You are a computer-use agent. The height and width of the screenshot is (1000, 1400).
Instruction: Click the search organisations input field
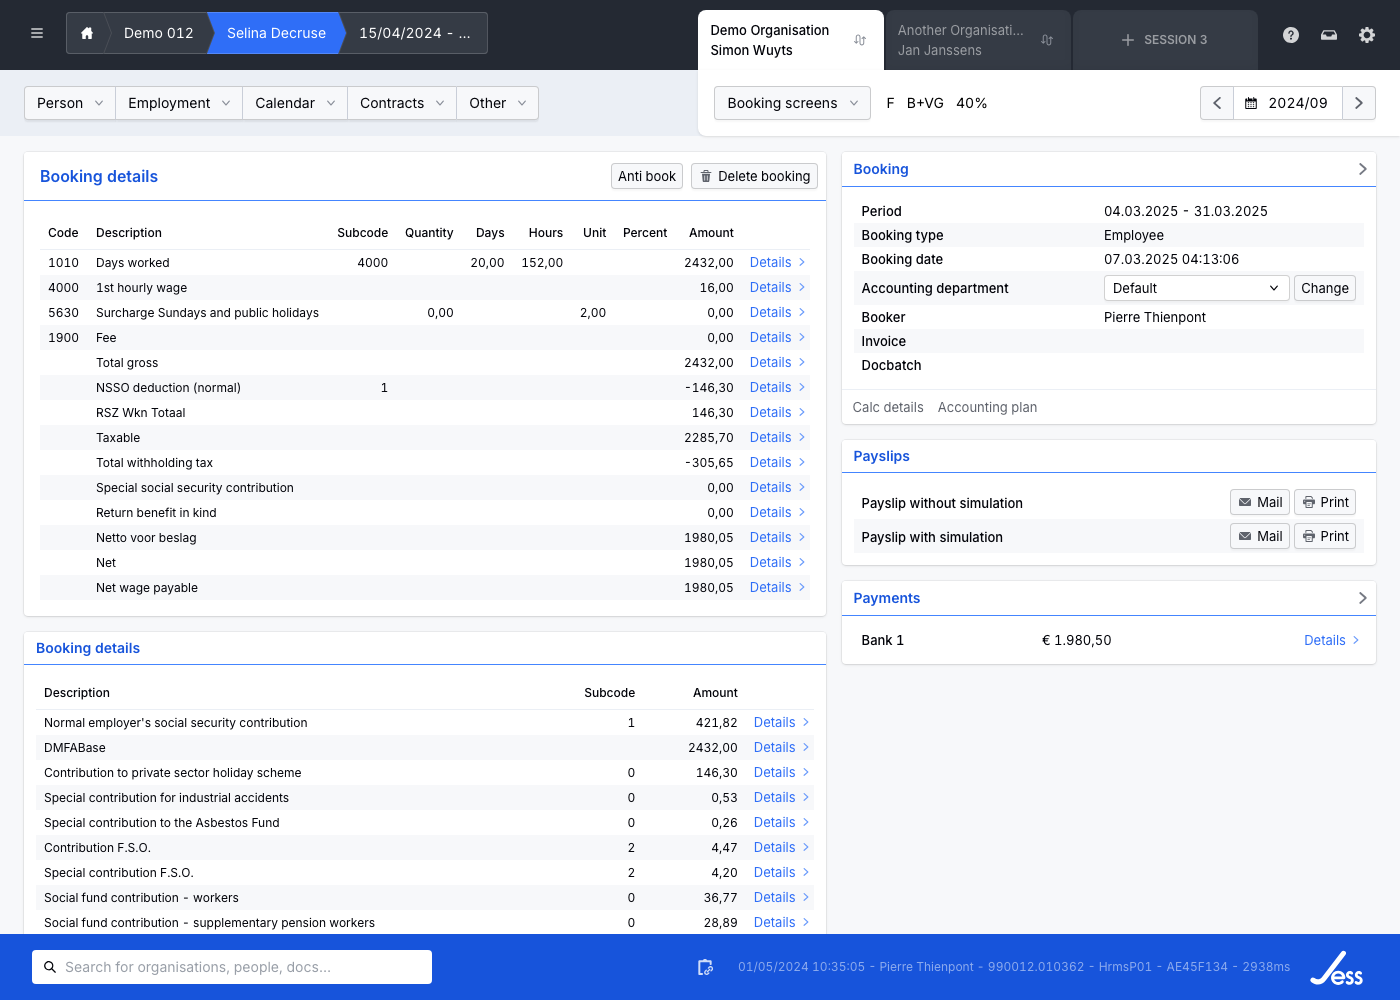click(232, 967)
